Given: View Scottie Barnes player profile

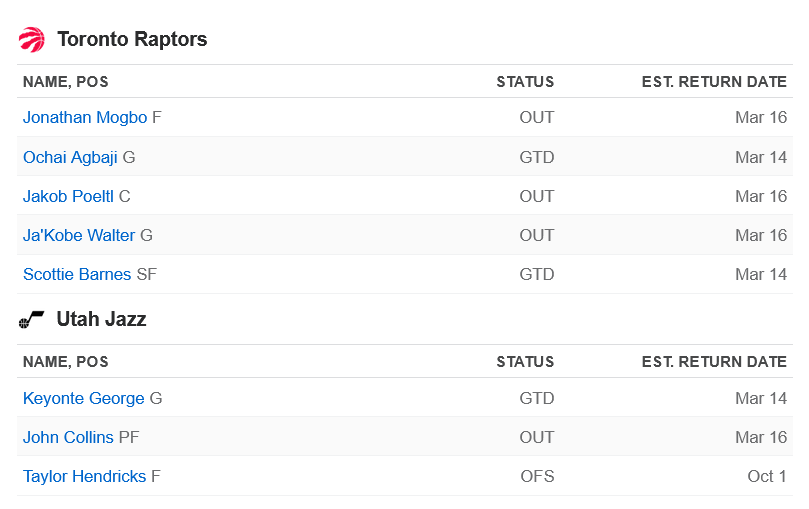Looking at the screenshot, I should tap(77, 274).
